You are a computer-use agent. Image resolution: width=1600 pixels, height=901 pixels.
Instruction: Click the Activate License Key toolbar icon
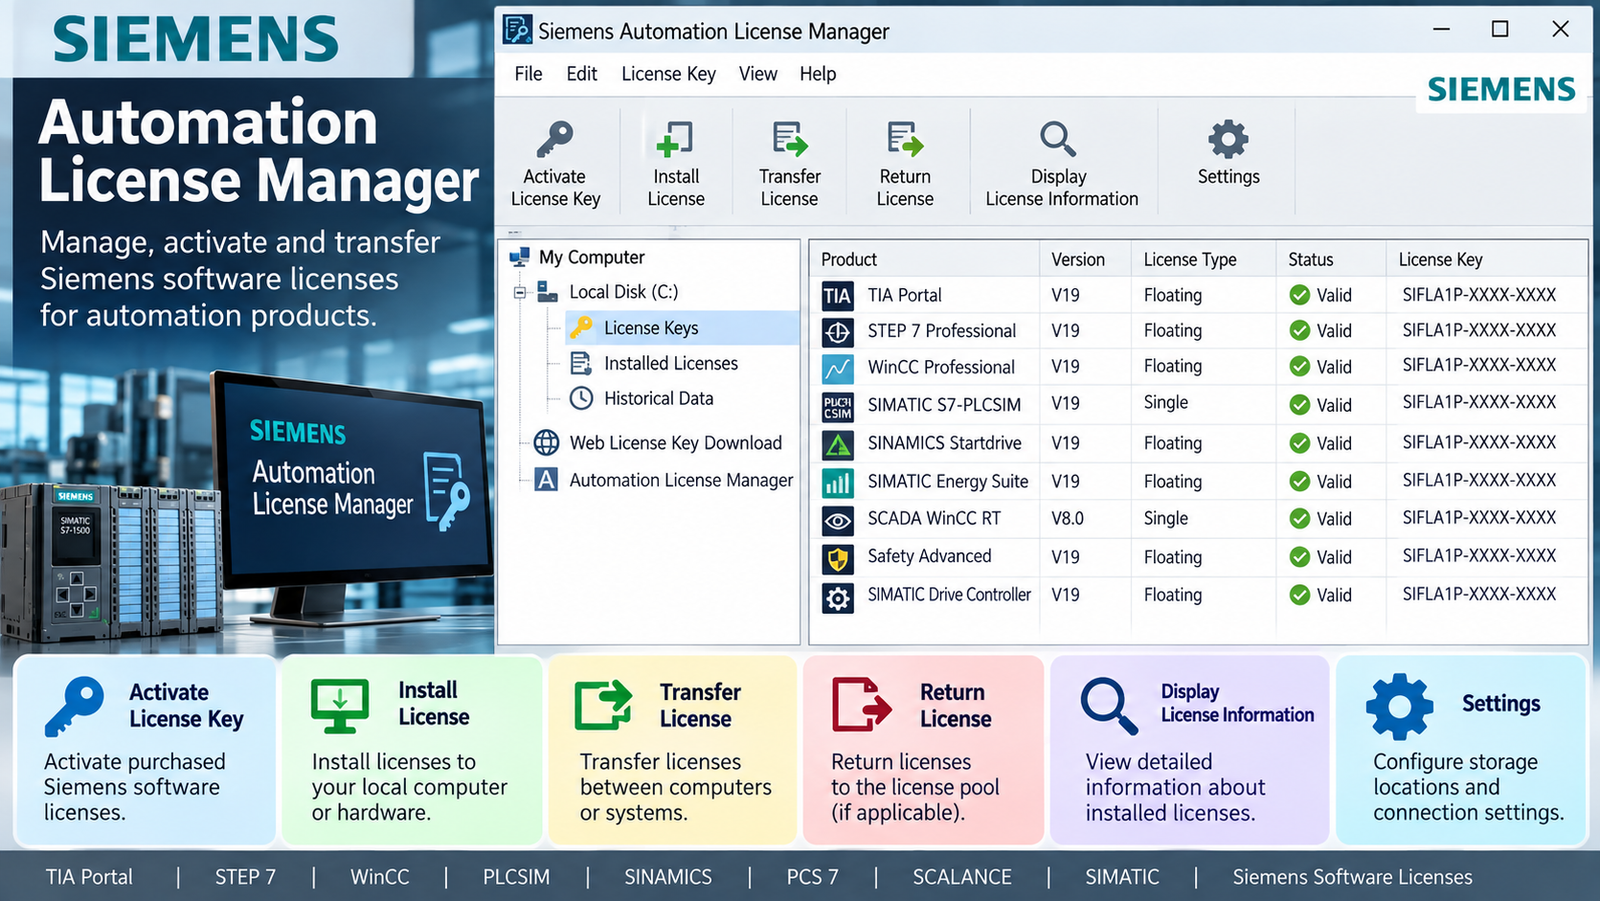tap(555, 139)
